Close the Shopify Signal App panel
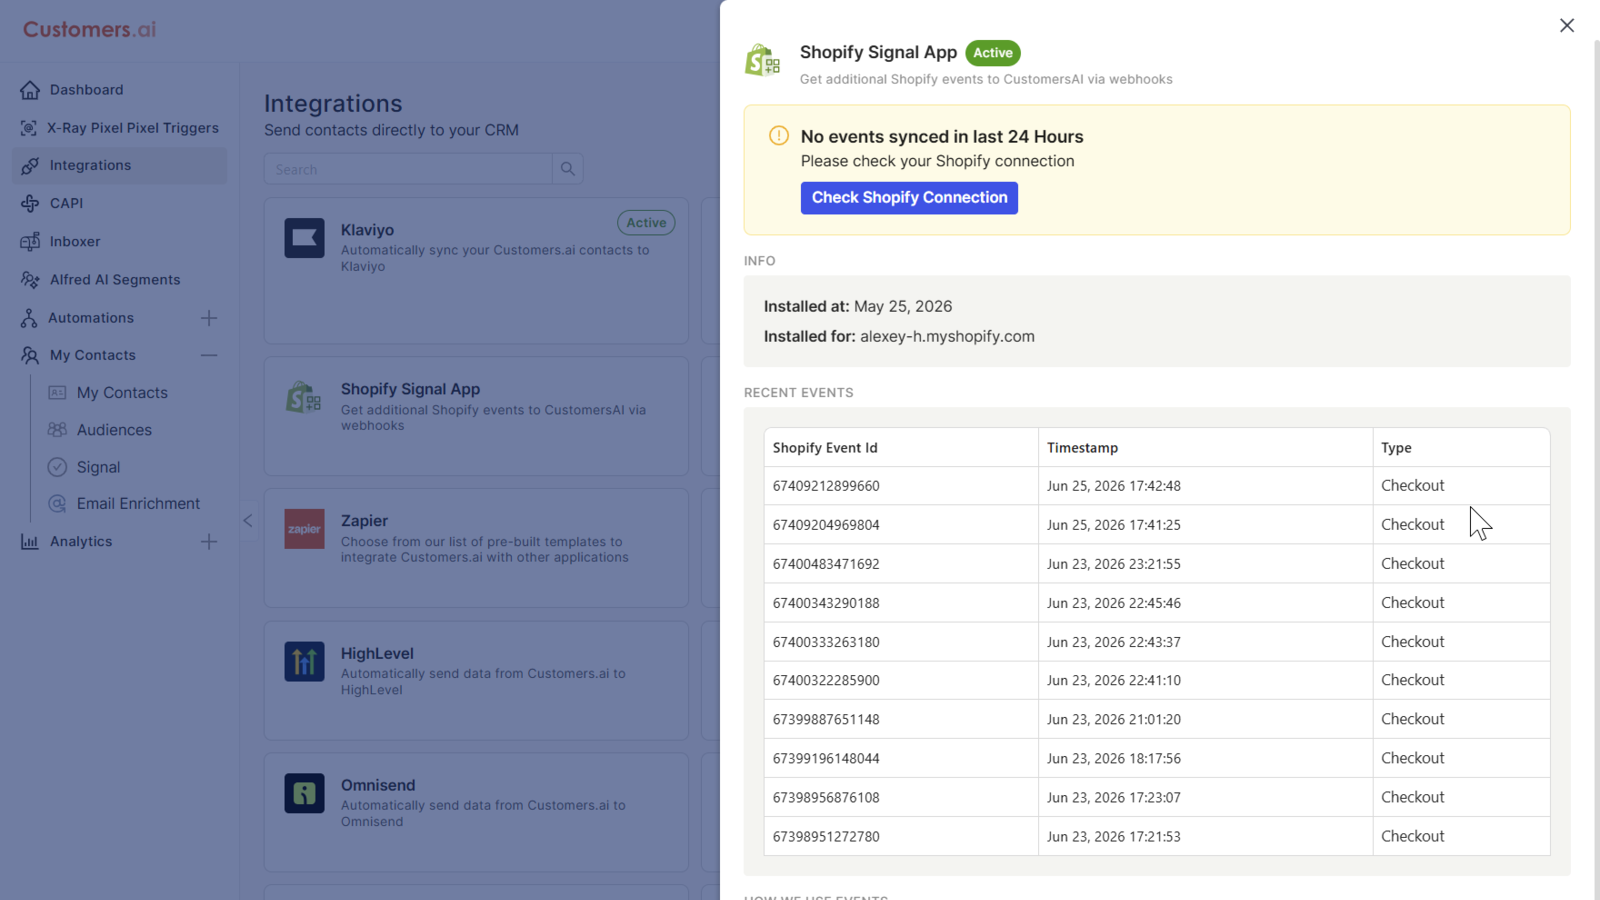 (x=1567, y=26)
